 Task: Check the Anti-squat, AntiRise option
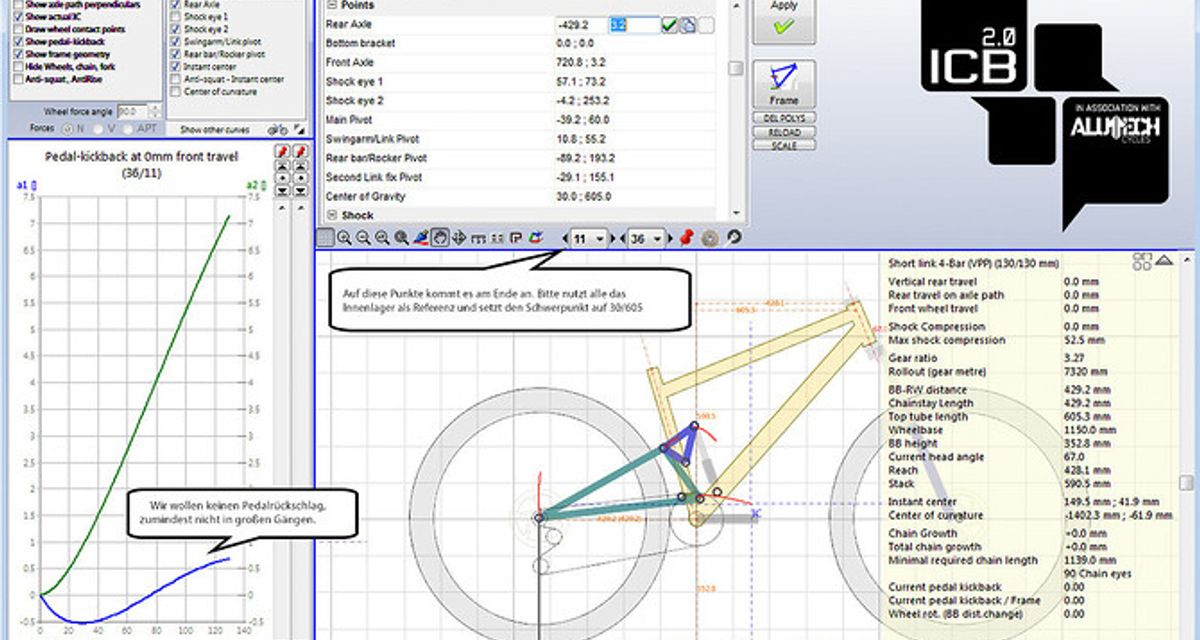[18, 79]
